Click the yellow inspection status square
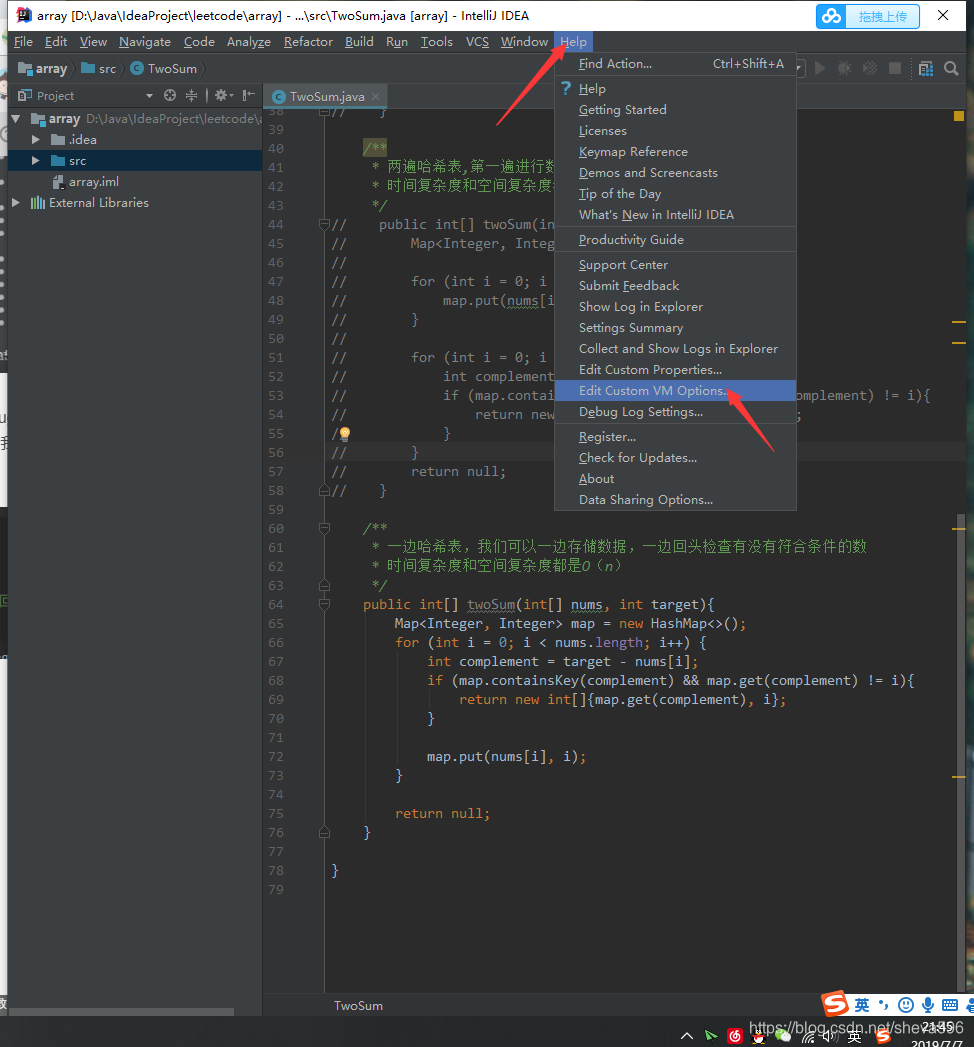Image resolution: width=974 pixels, height=1047 pixels. (959, 116)
